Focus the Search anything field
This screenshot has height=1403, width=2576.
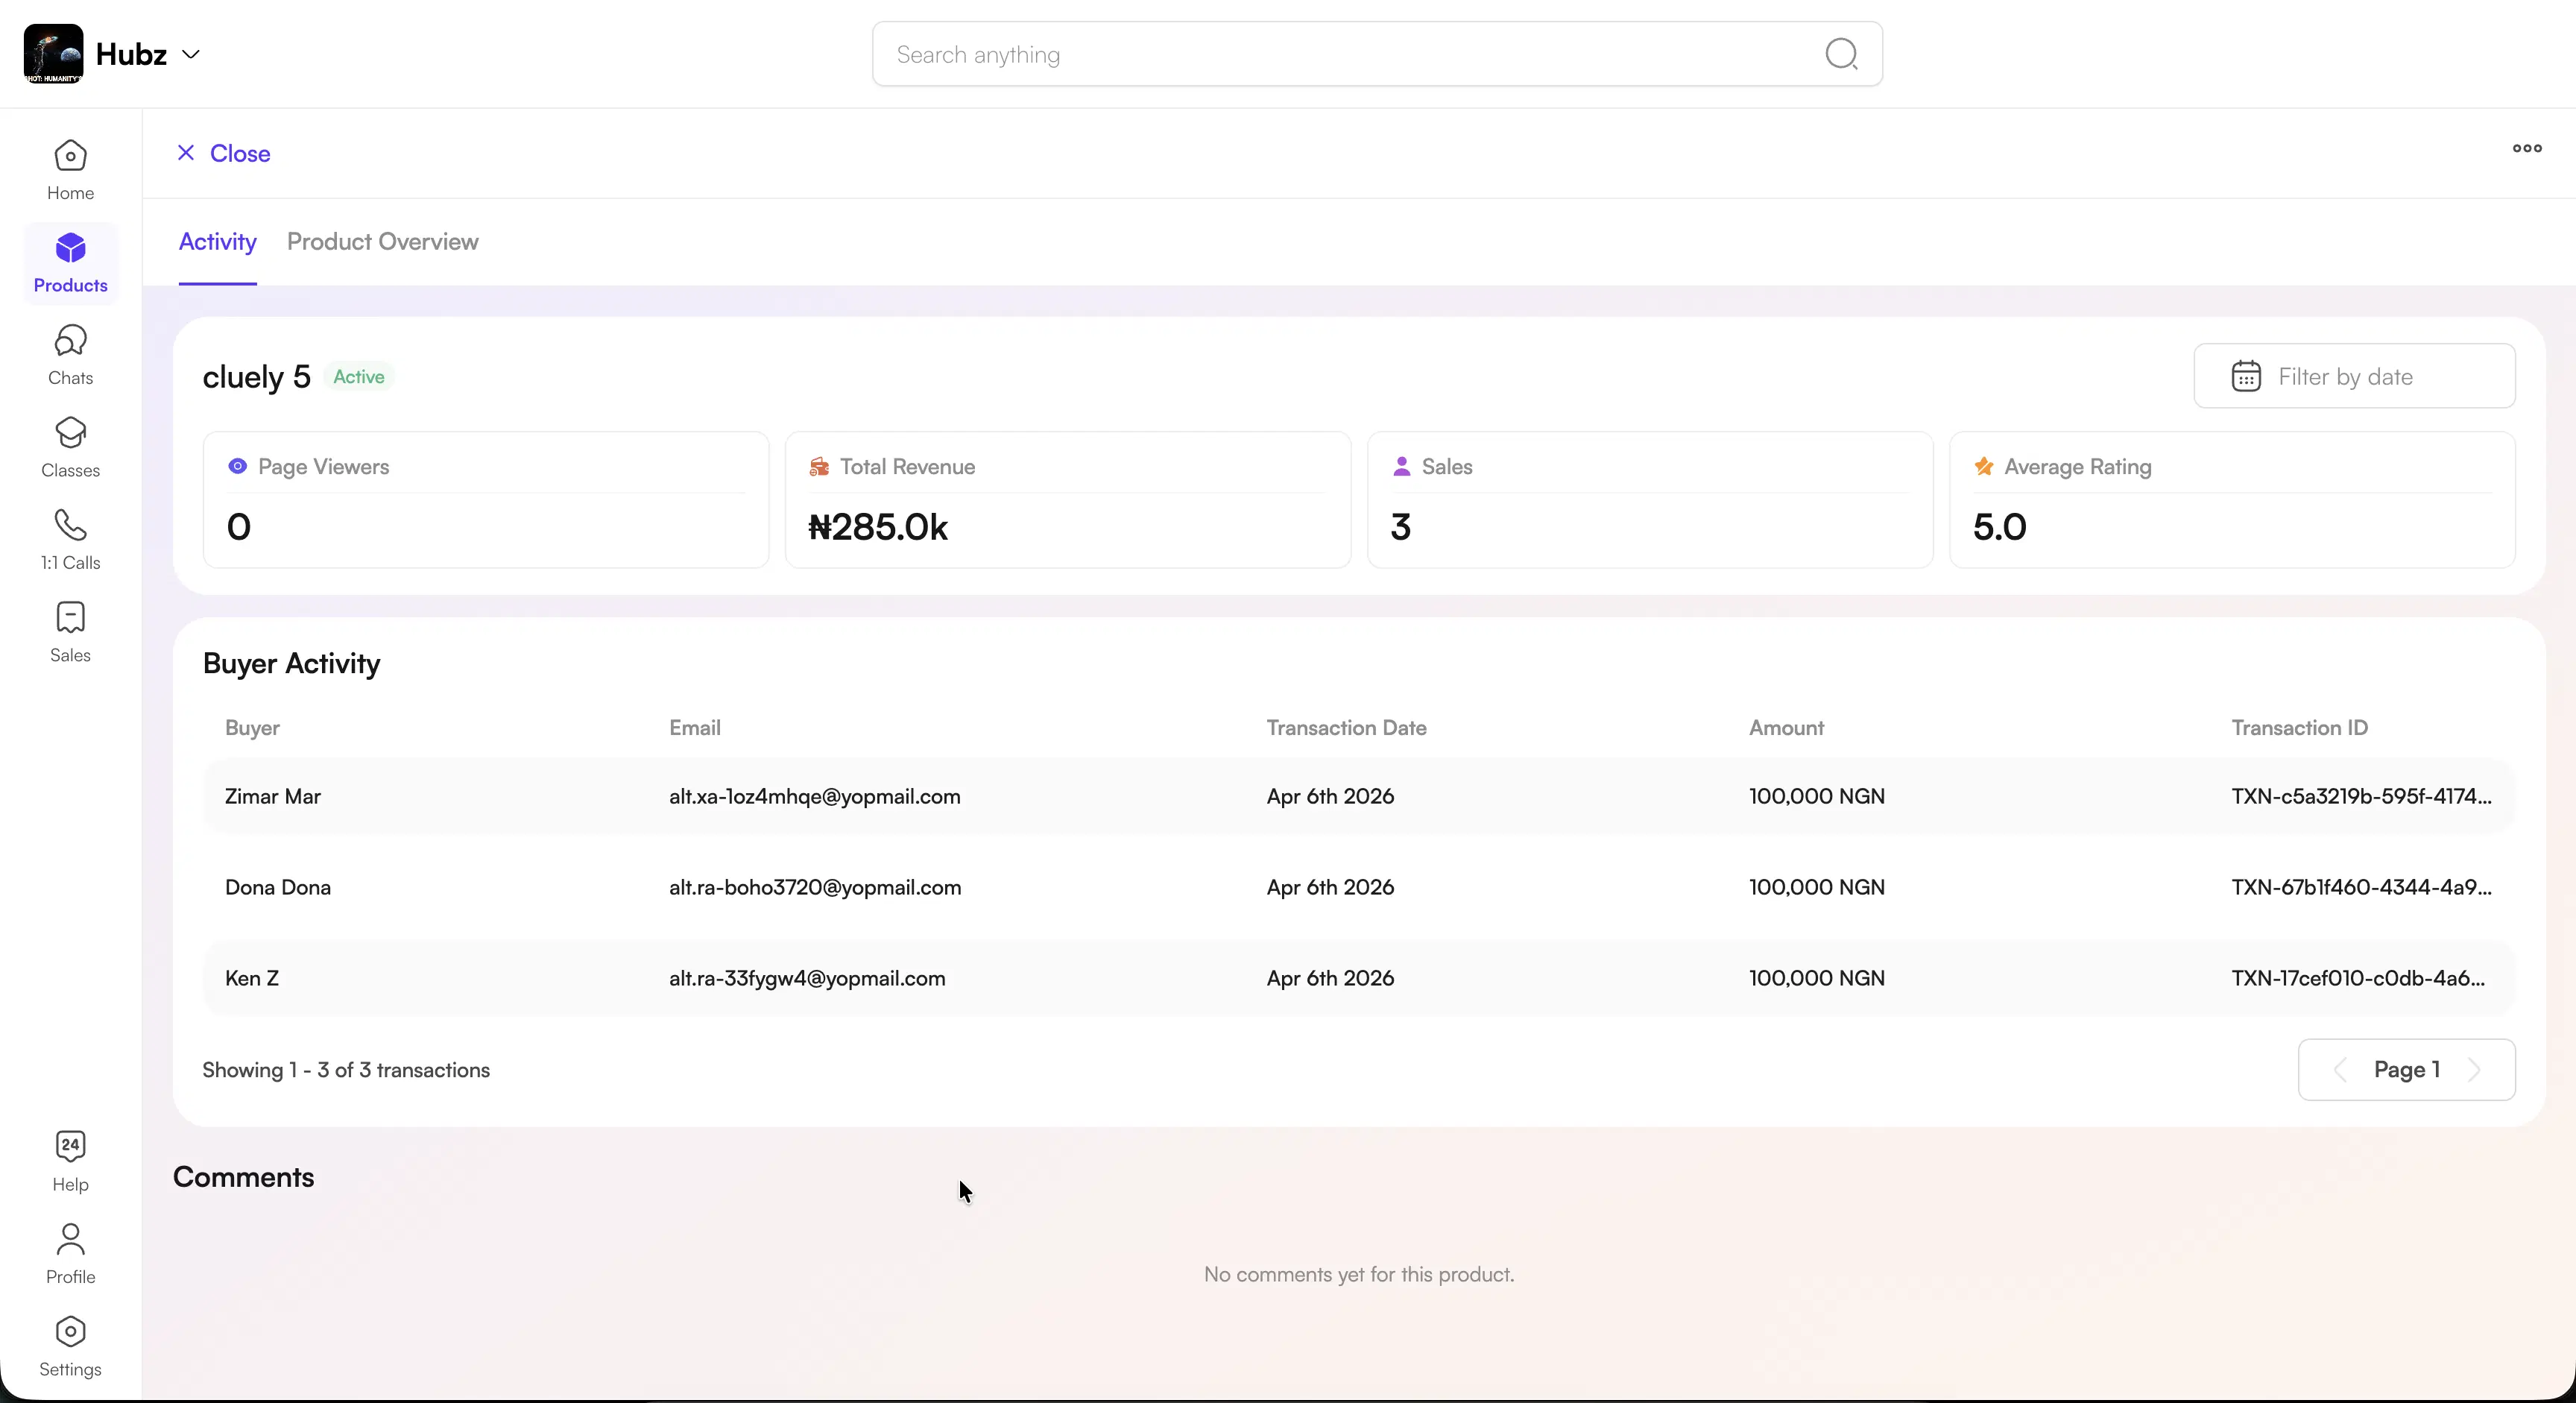pyautogui.click(x=1377, y=54)
